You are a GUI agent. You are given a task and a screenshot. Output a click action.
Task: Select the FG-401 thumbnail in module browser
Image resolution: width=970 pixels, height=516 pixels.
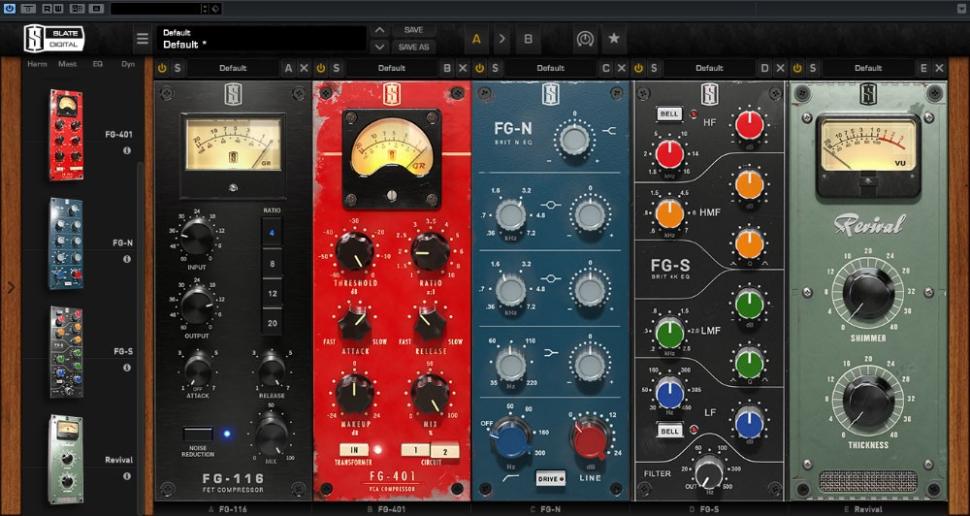pos(66,135)
